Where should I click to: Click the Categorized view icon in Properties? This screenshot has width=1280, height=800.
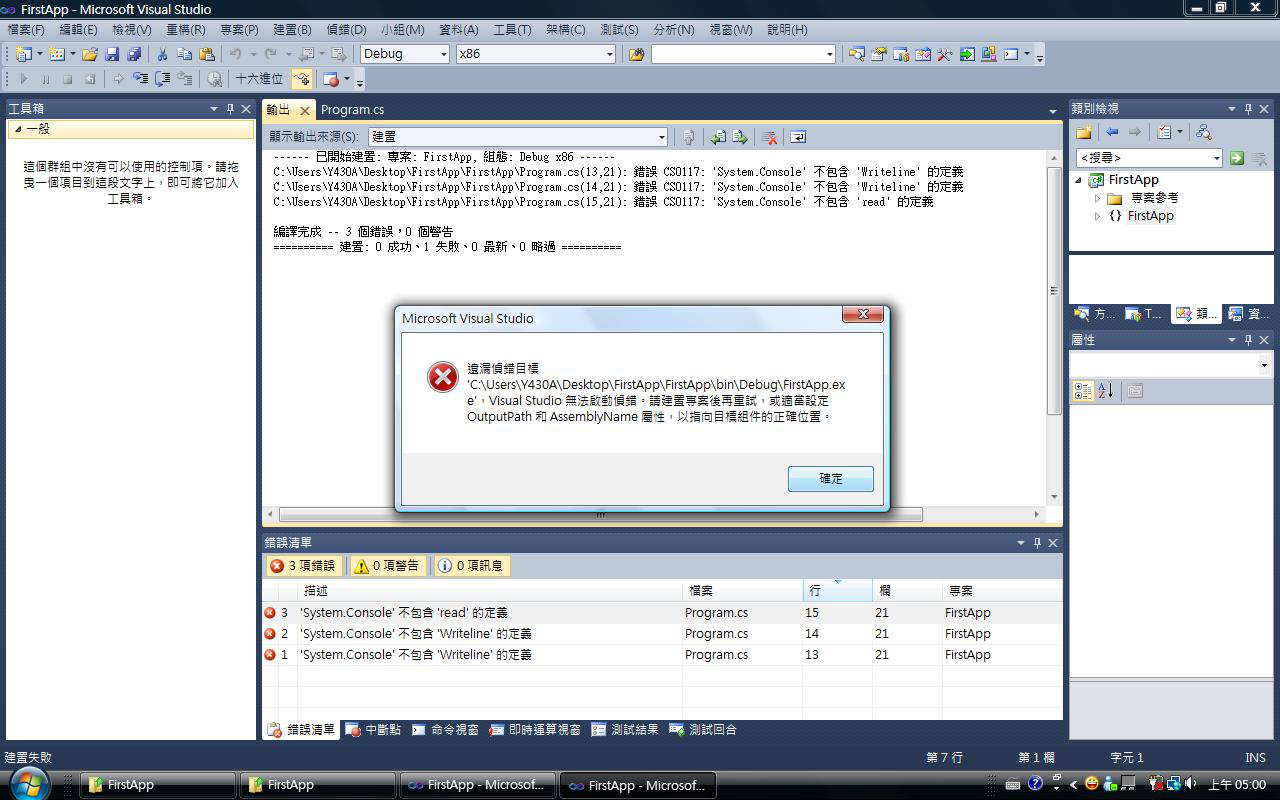click(x=1083, y=391)
